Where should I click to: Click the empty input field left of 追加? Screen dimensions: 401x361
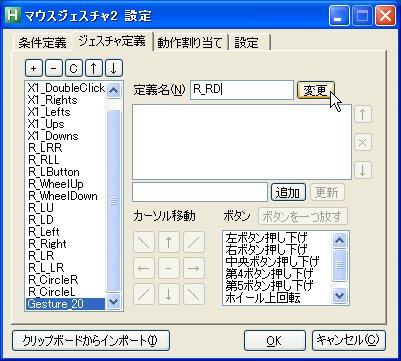pyautogui.click(x=200, y=192)
